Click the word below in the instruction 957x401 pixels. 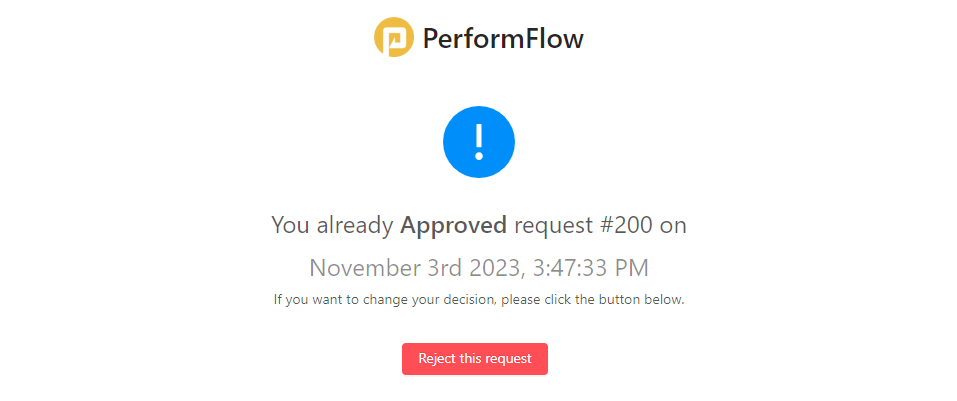coord(671,300)
